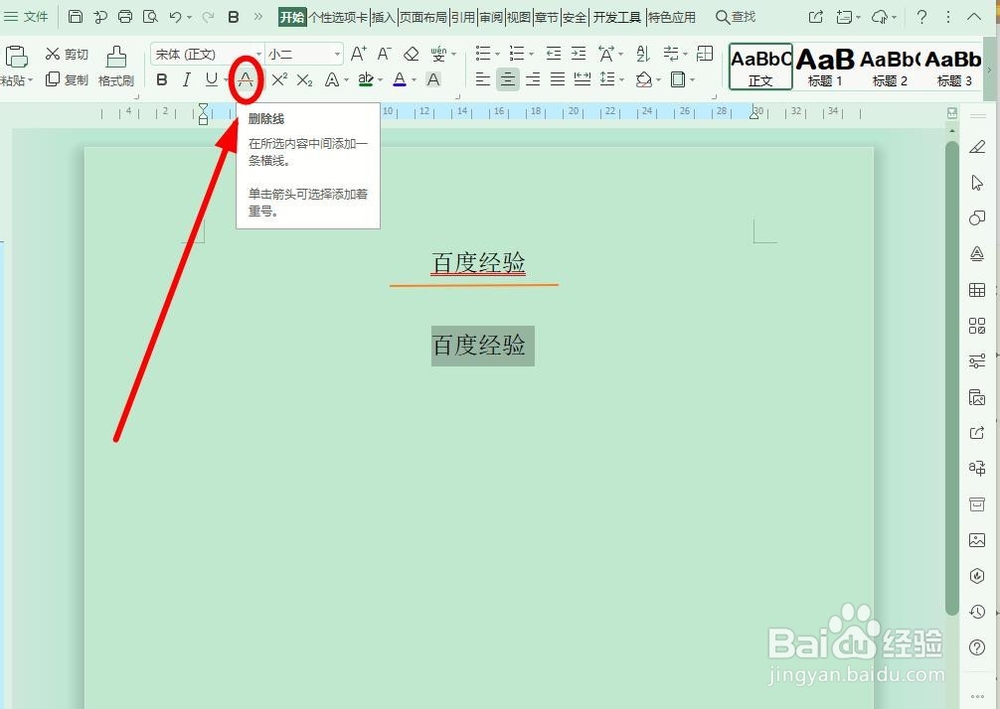1000x709 pixels.
Task: Apply the 标题 3 style
Action: [x=953, y=66]
